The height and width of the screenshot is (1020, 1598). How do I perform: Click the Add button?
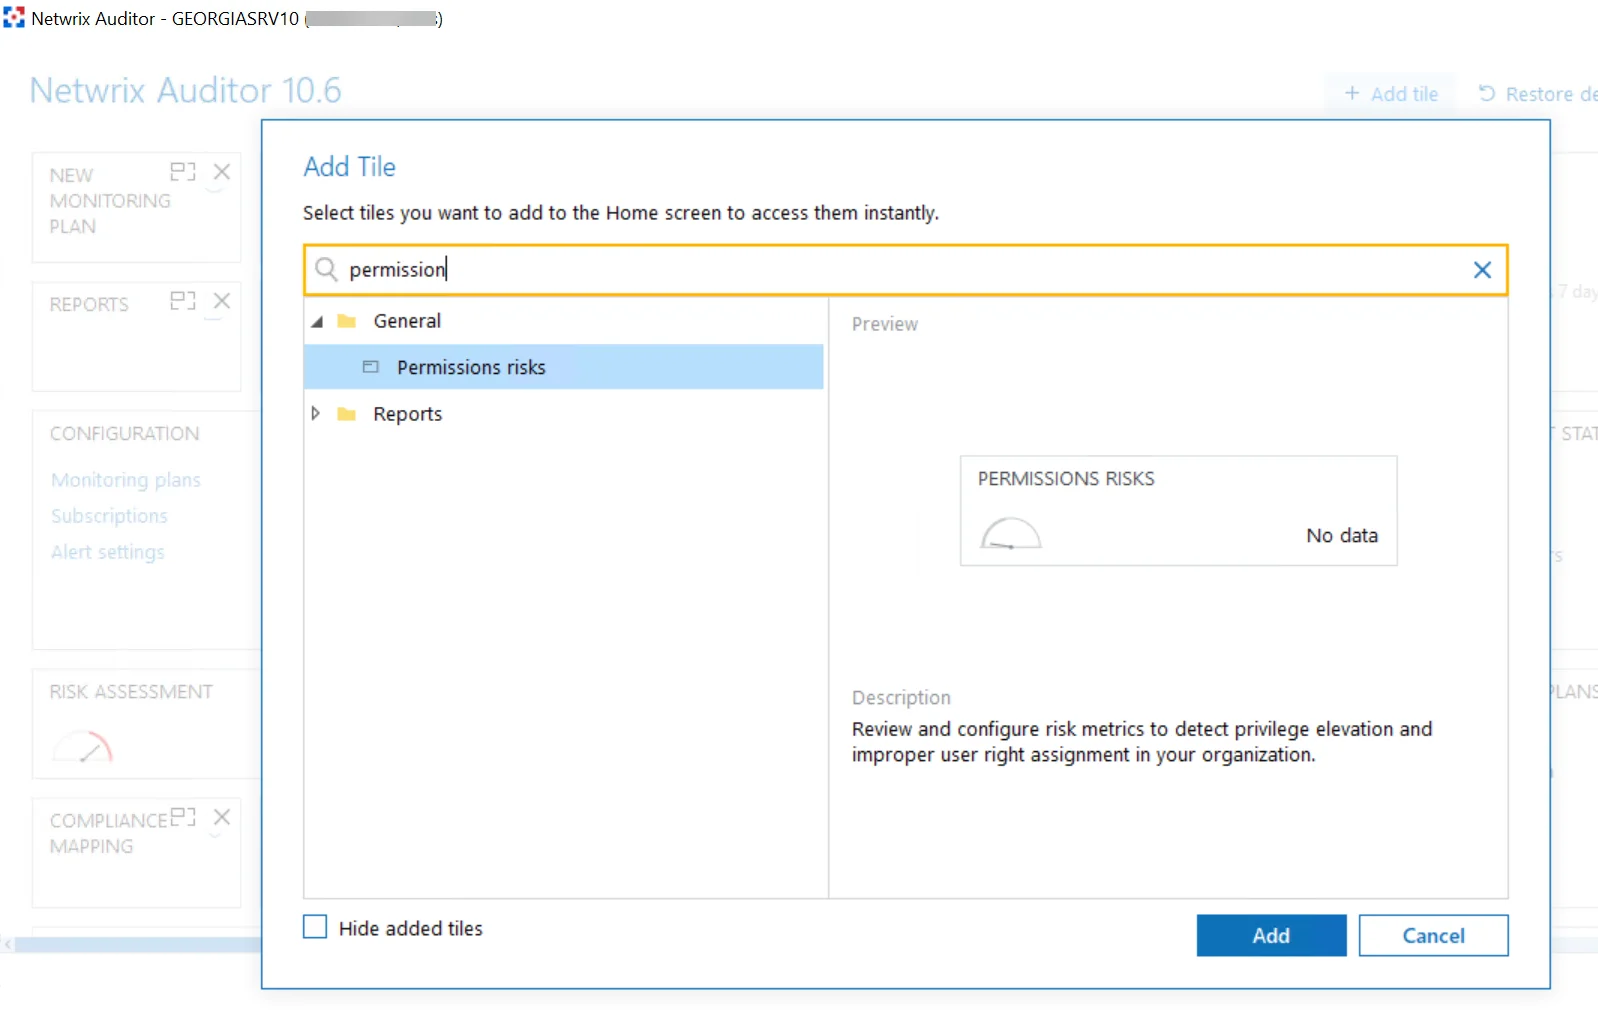click(1271, 935)
